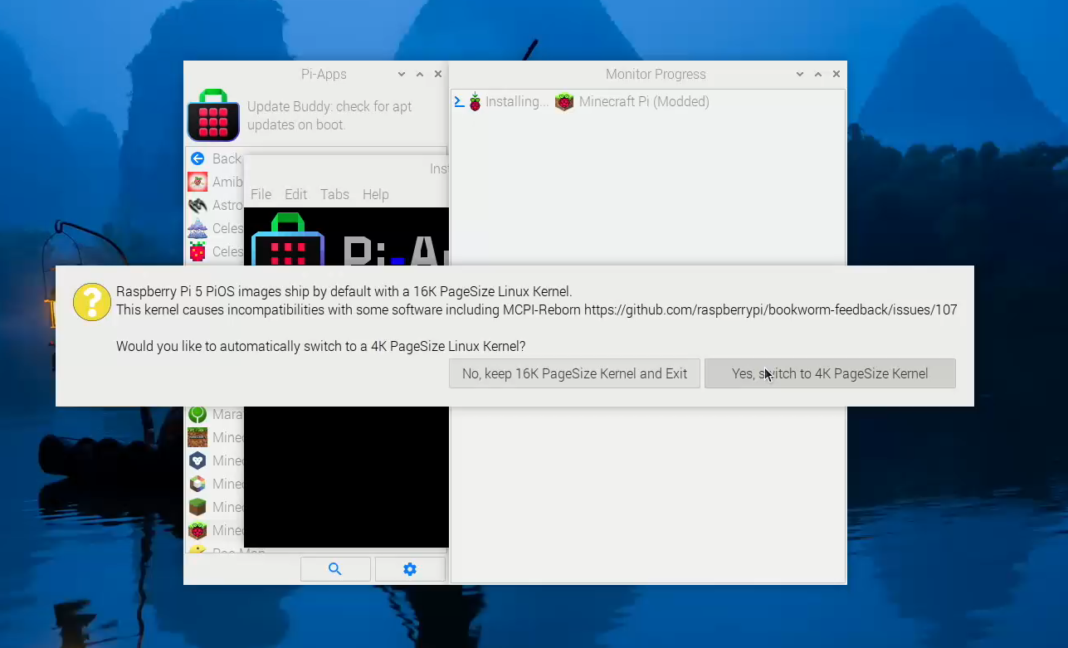This screenshot has width=1068, height=648.
Task: Expand the Pi-Apps window using the up chevron
Action: click(x=419, y=73)
